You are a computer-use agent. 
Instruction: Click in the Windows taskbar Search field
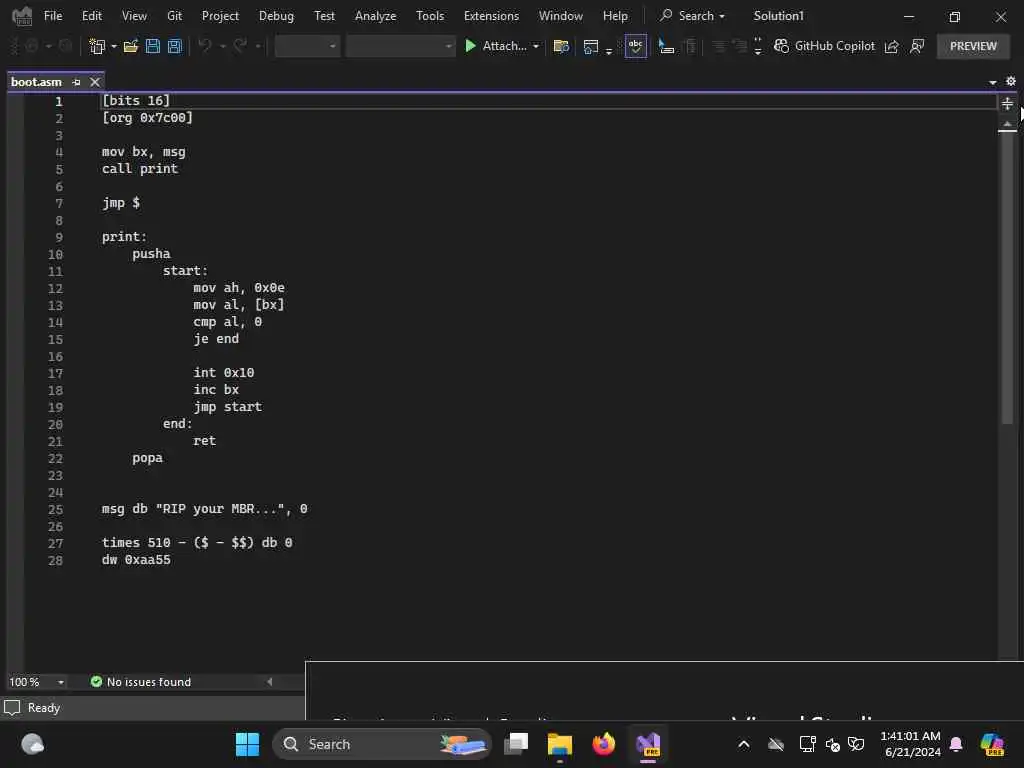[381, 744]
